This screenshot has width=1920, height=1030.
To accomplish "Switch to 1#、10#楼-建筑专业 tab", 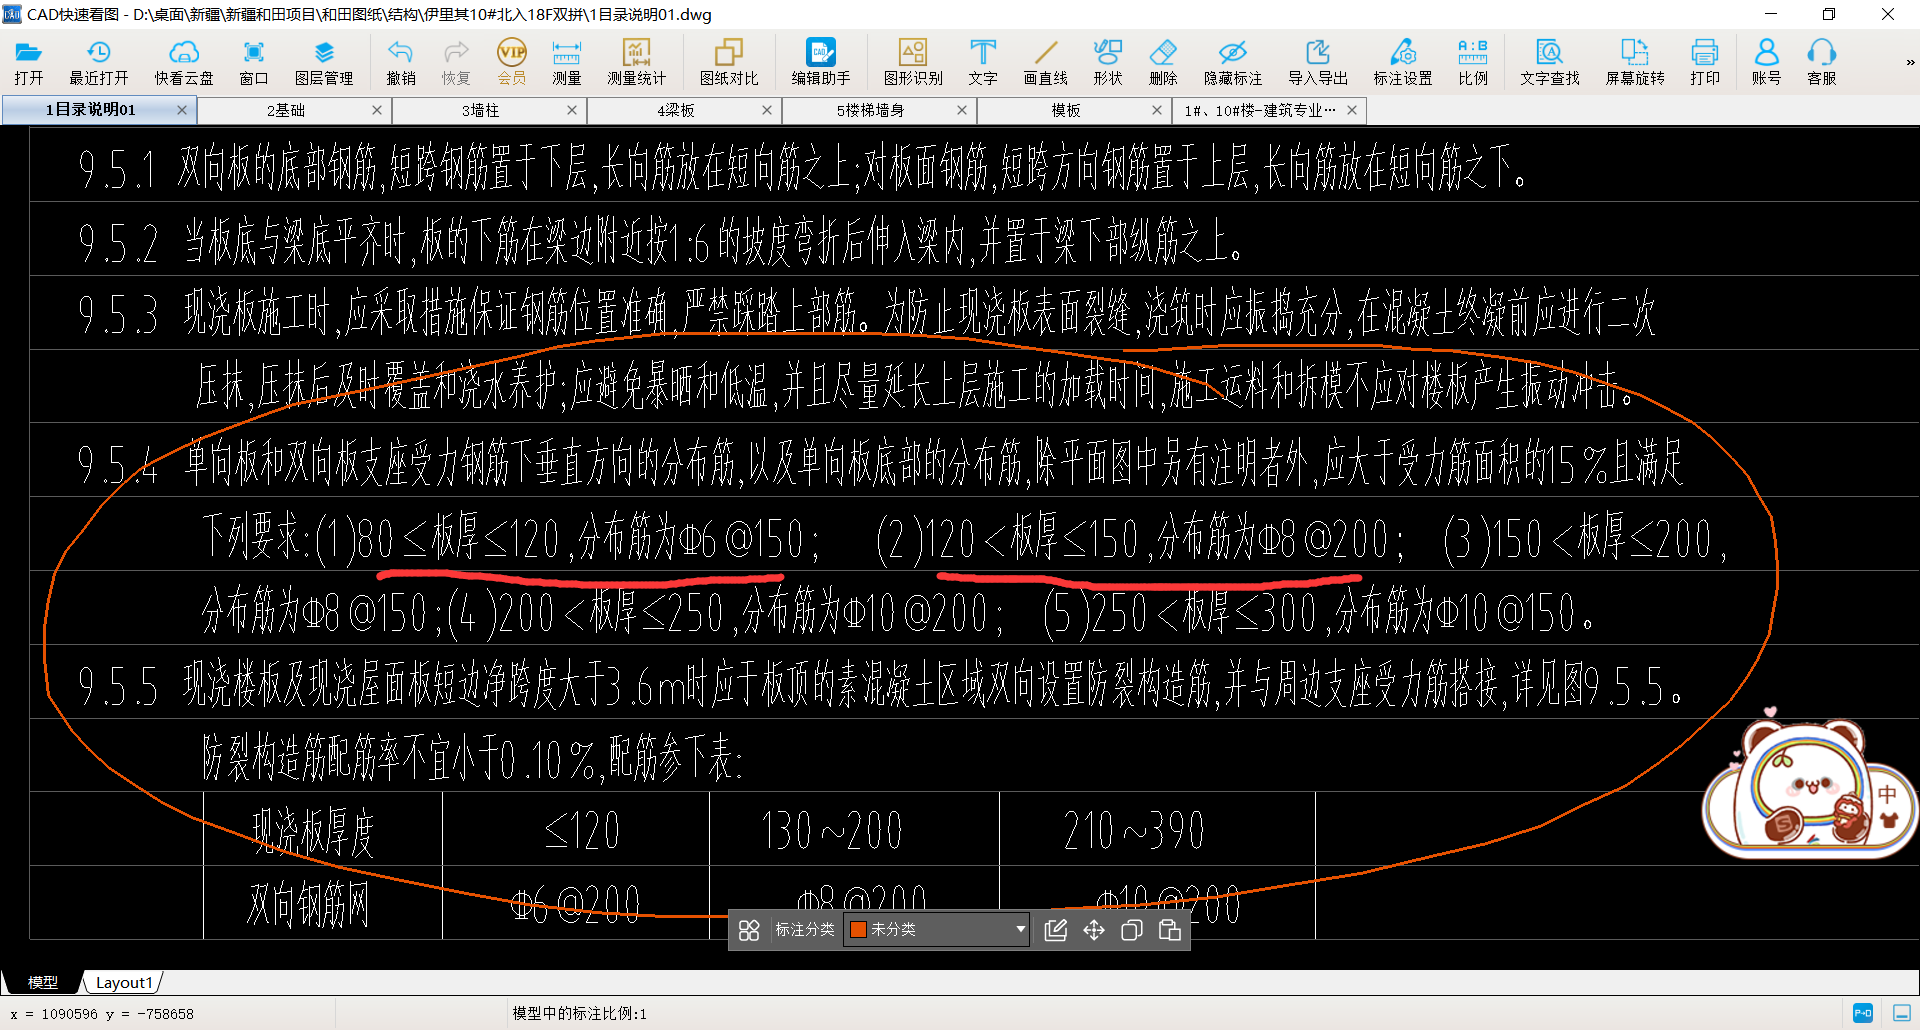I will click(1260, 110).
